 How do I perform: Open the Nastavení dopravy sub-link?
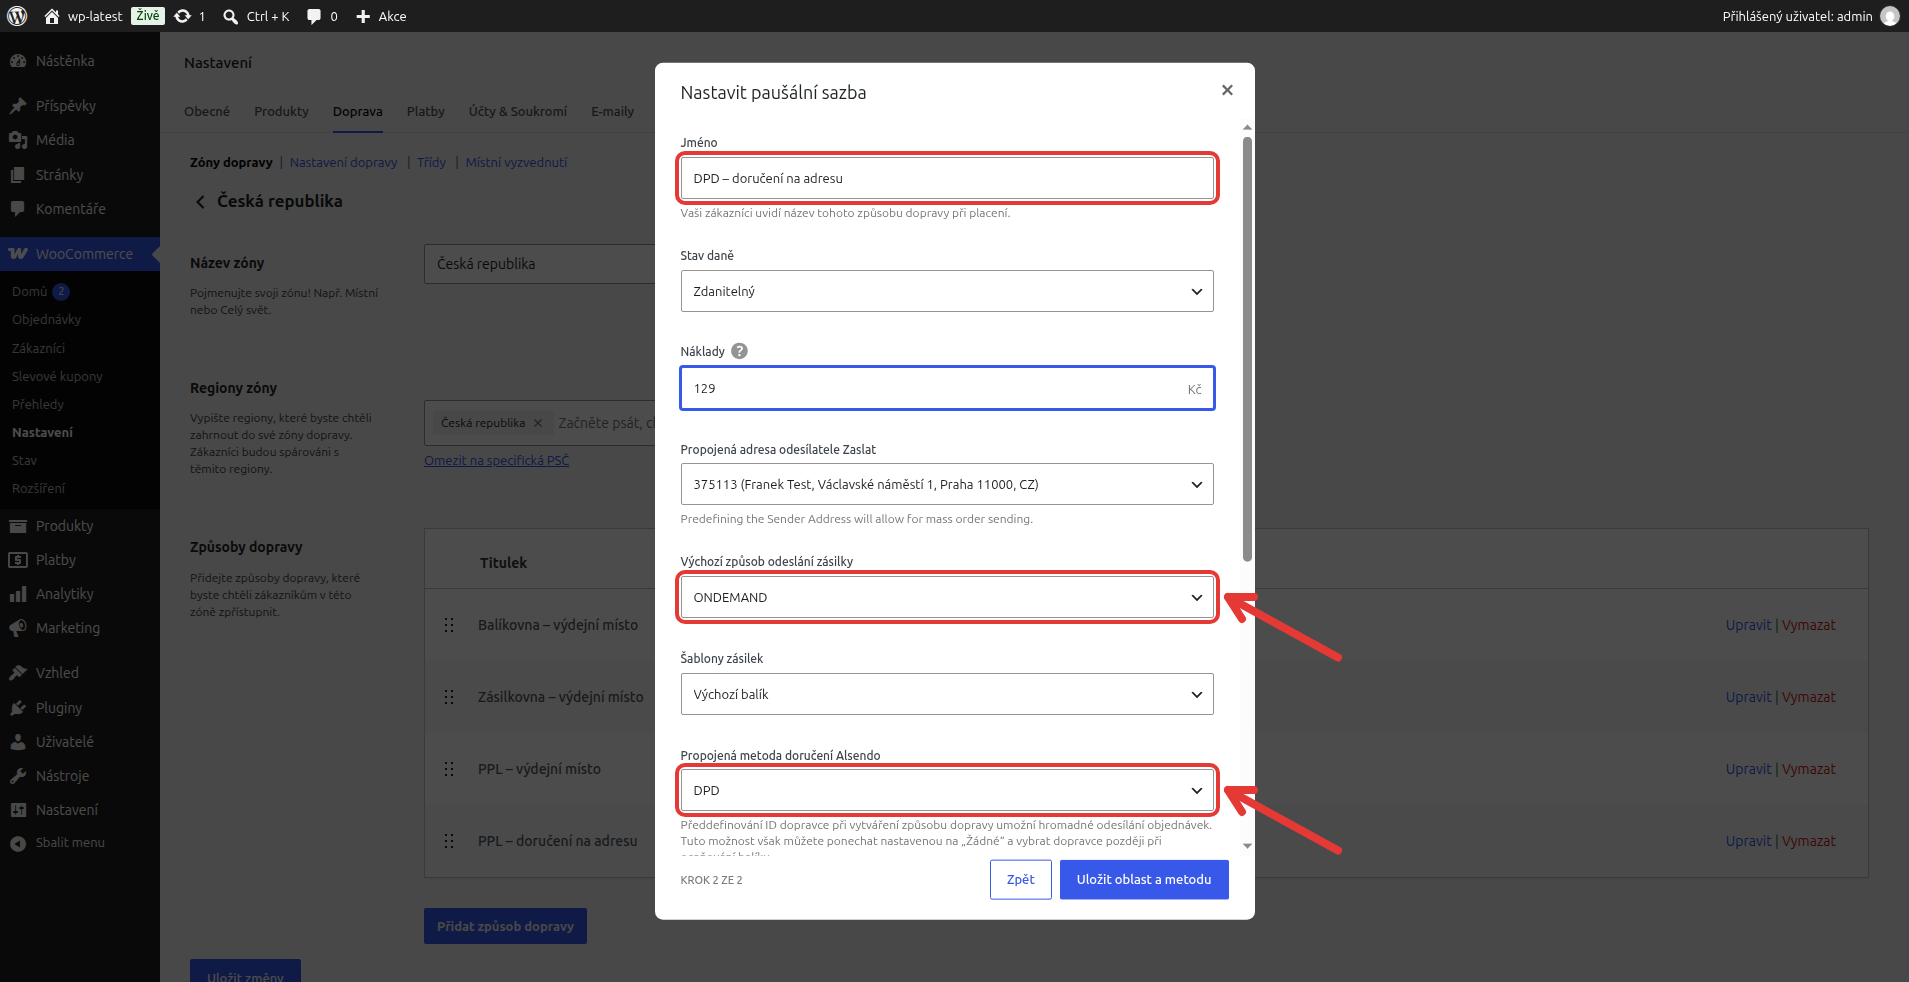coord(343,163)
